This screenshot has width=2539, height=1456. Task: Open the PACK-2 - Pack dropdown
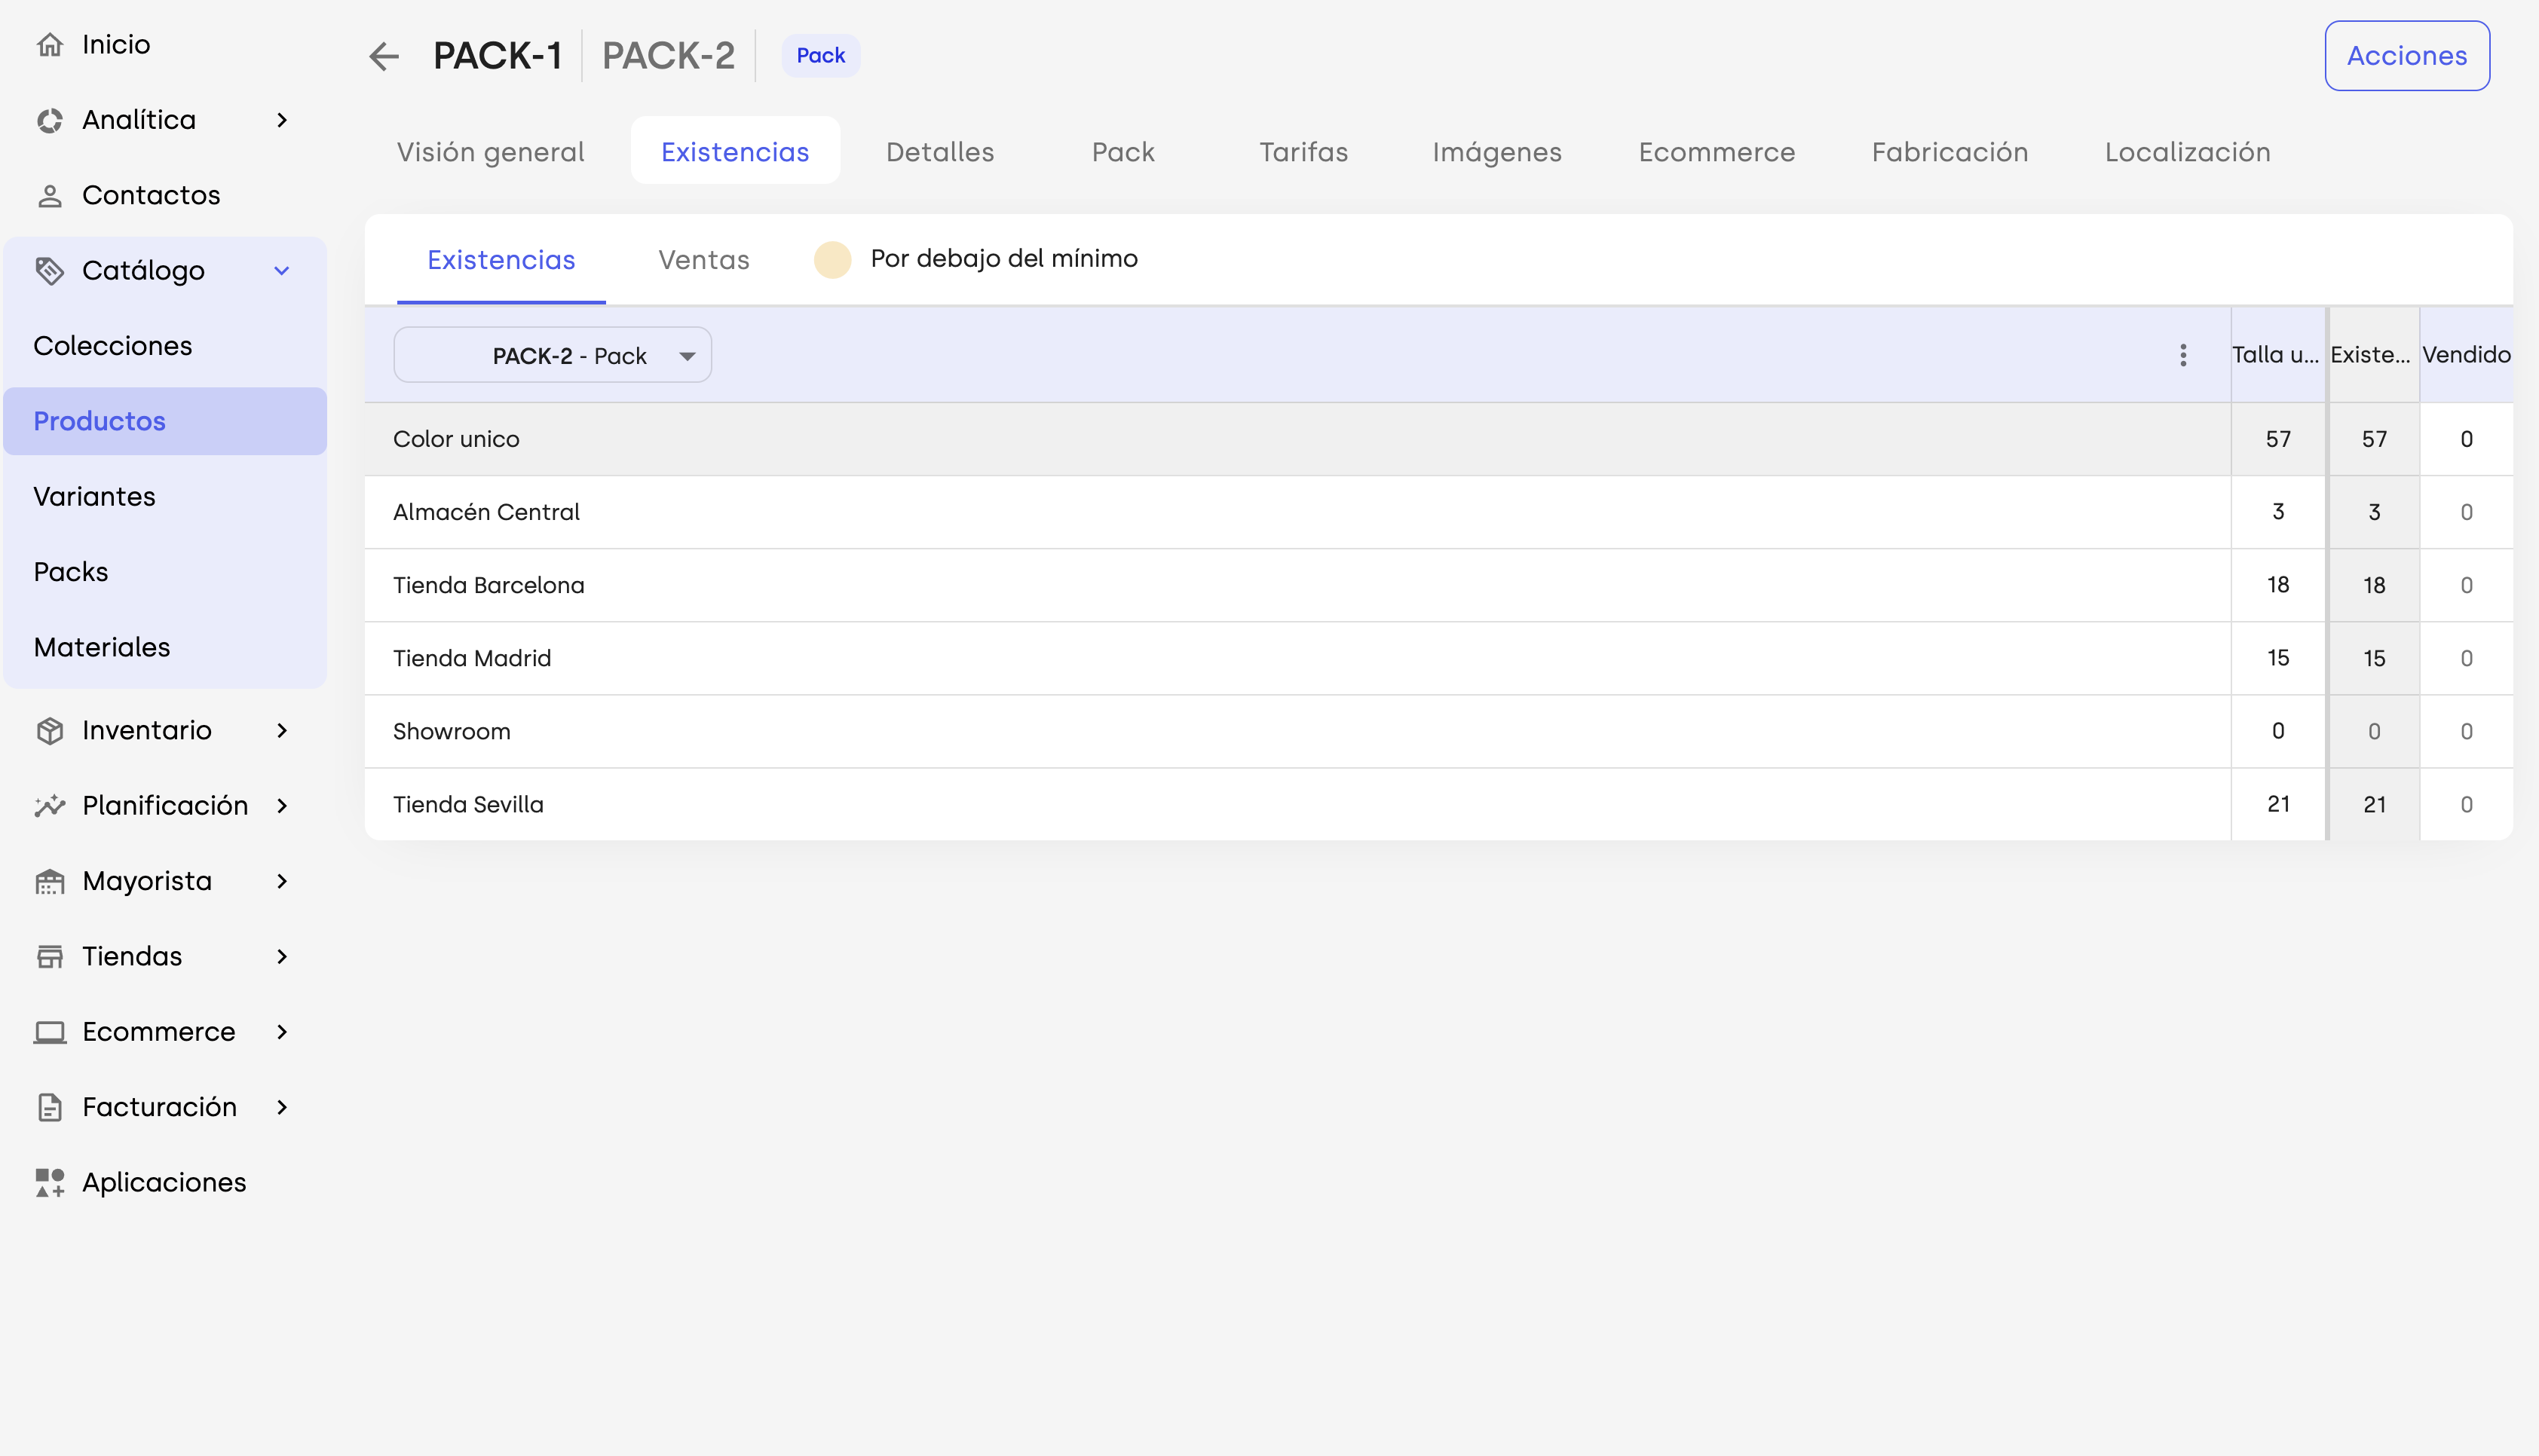point(553,355)
